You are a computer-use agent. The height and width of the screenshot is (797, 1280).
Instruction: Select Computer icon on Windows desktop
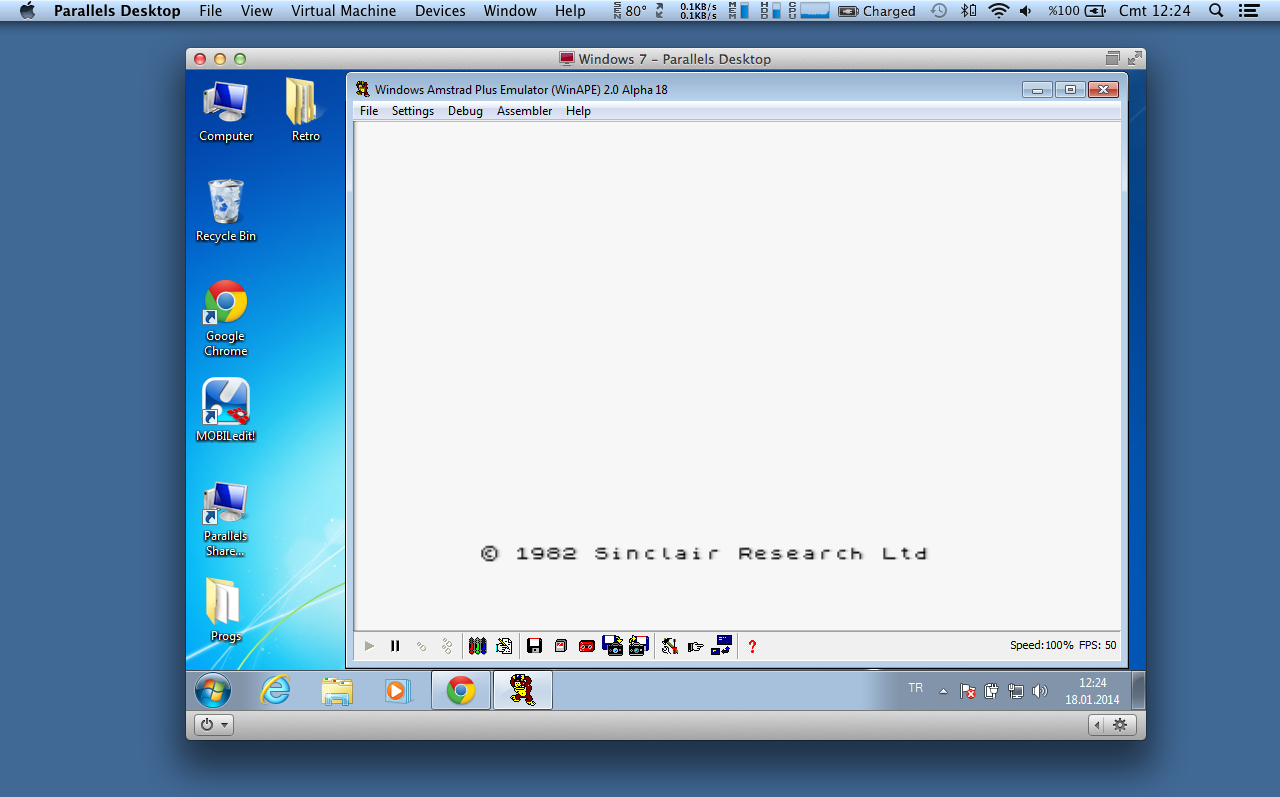[226, 111]
